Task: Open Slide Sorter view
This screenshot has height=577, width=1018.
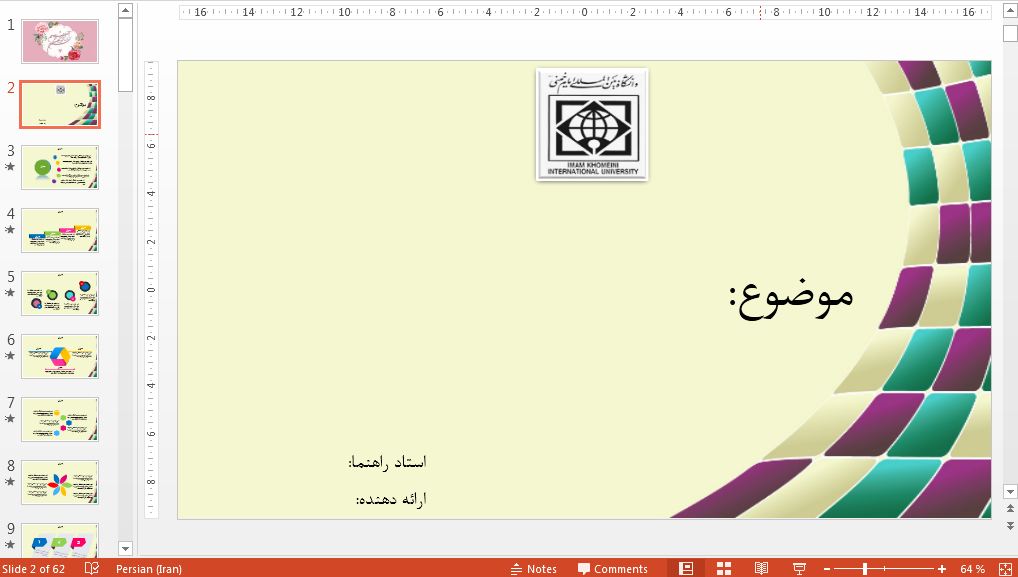Action: click(723, 568)
